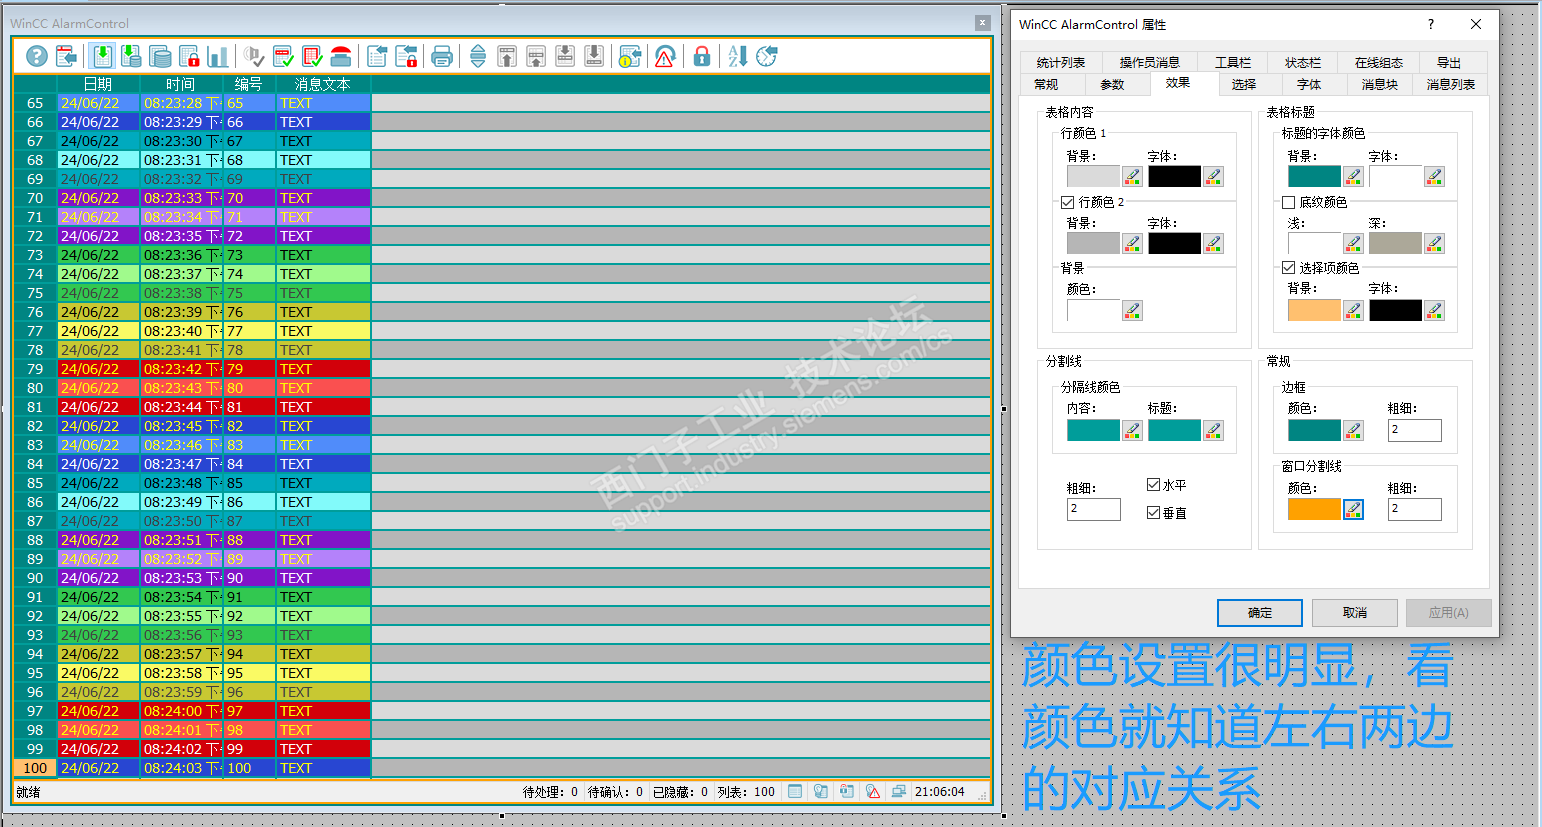Open the 消息块 tab
Image resolution: width=1542 pixels, height=827 pixels.
pos(1380,85)
